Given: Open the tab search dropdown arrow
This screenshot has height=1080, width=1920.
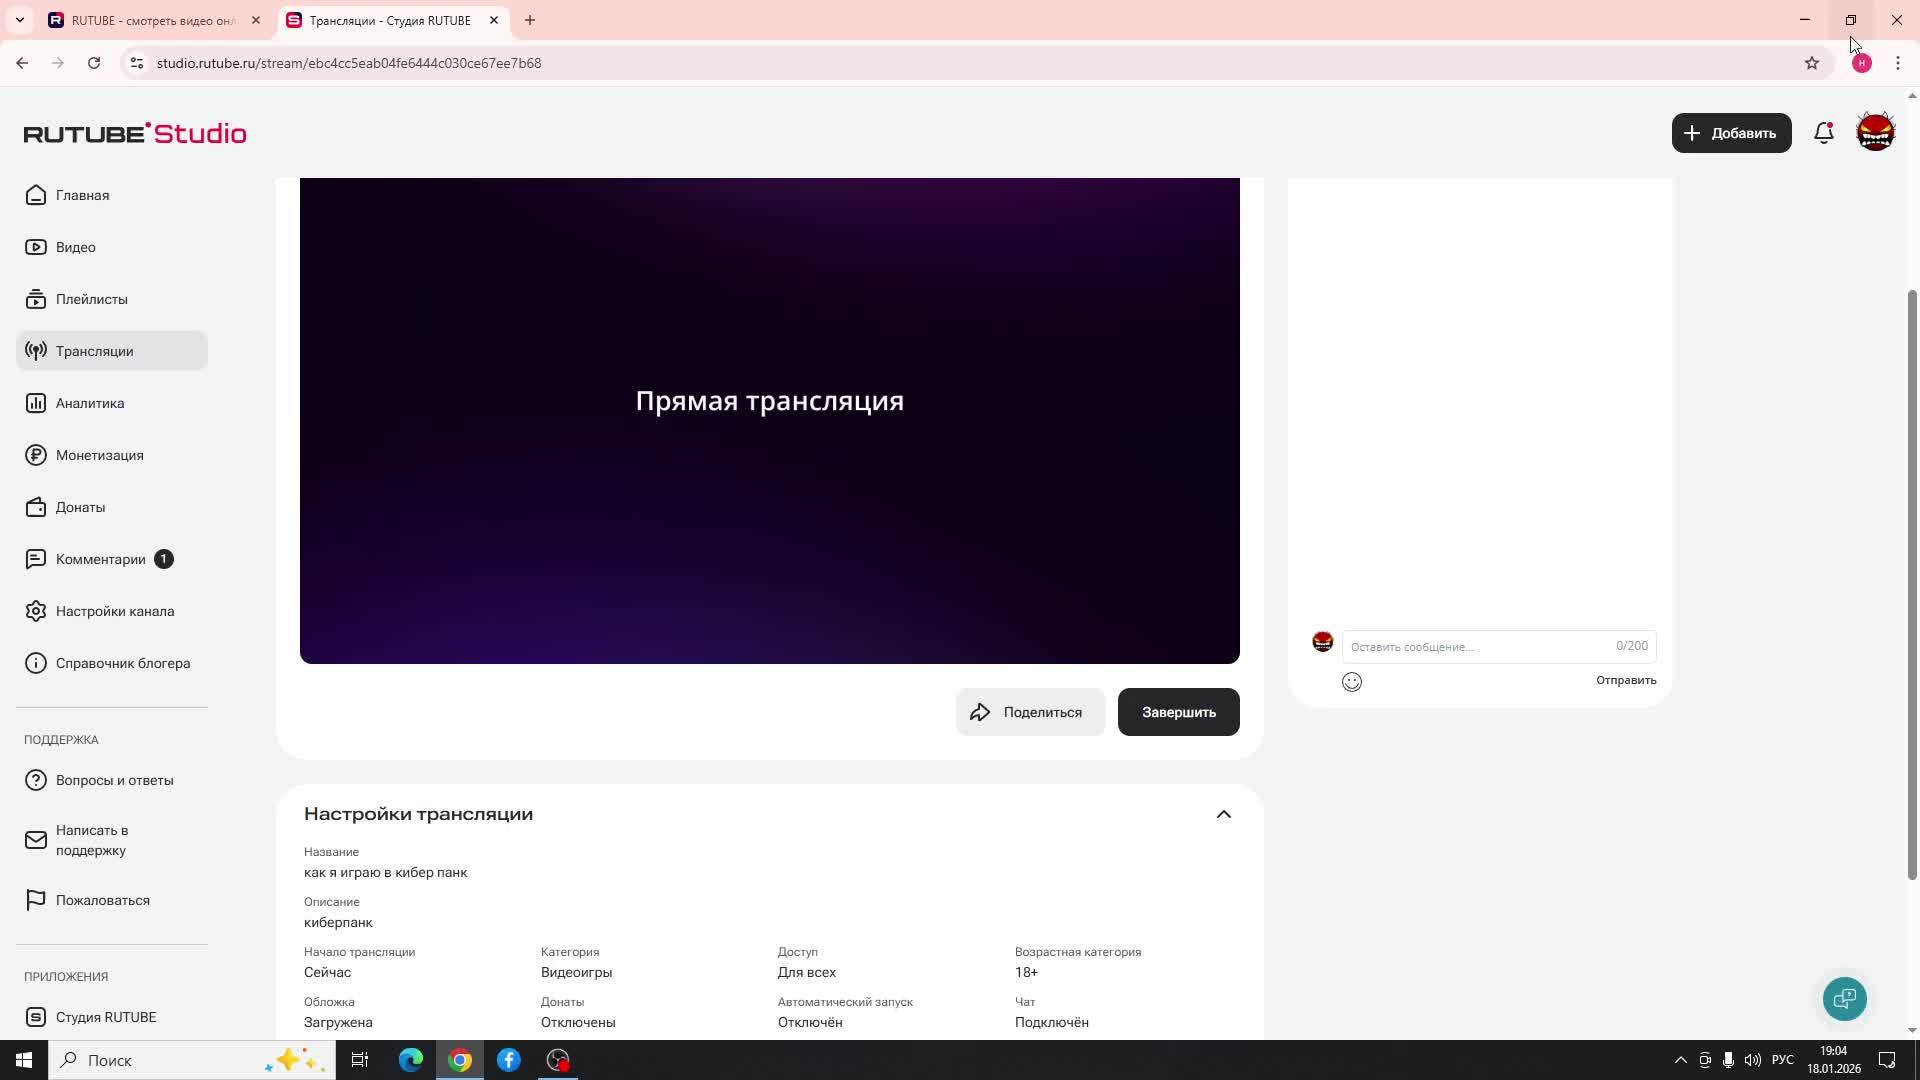Looking at the screenshot, I should [x=20, y=20].
